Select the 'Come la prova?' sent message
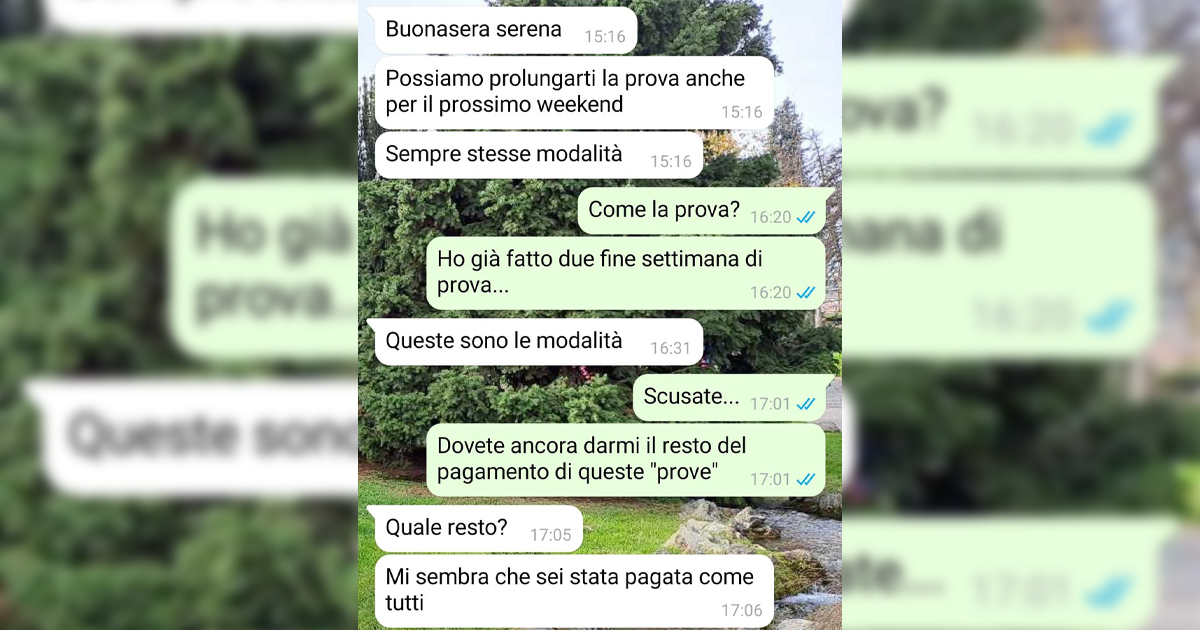Image resolution: width=1200 pixels, height=630 pixels. [705, 211]
